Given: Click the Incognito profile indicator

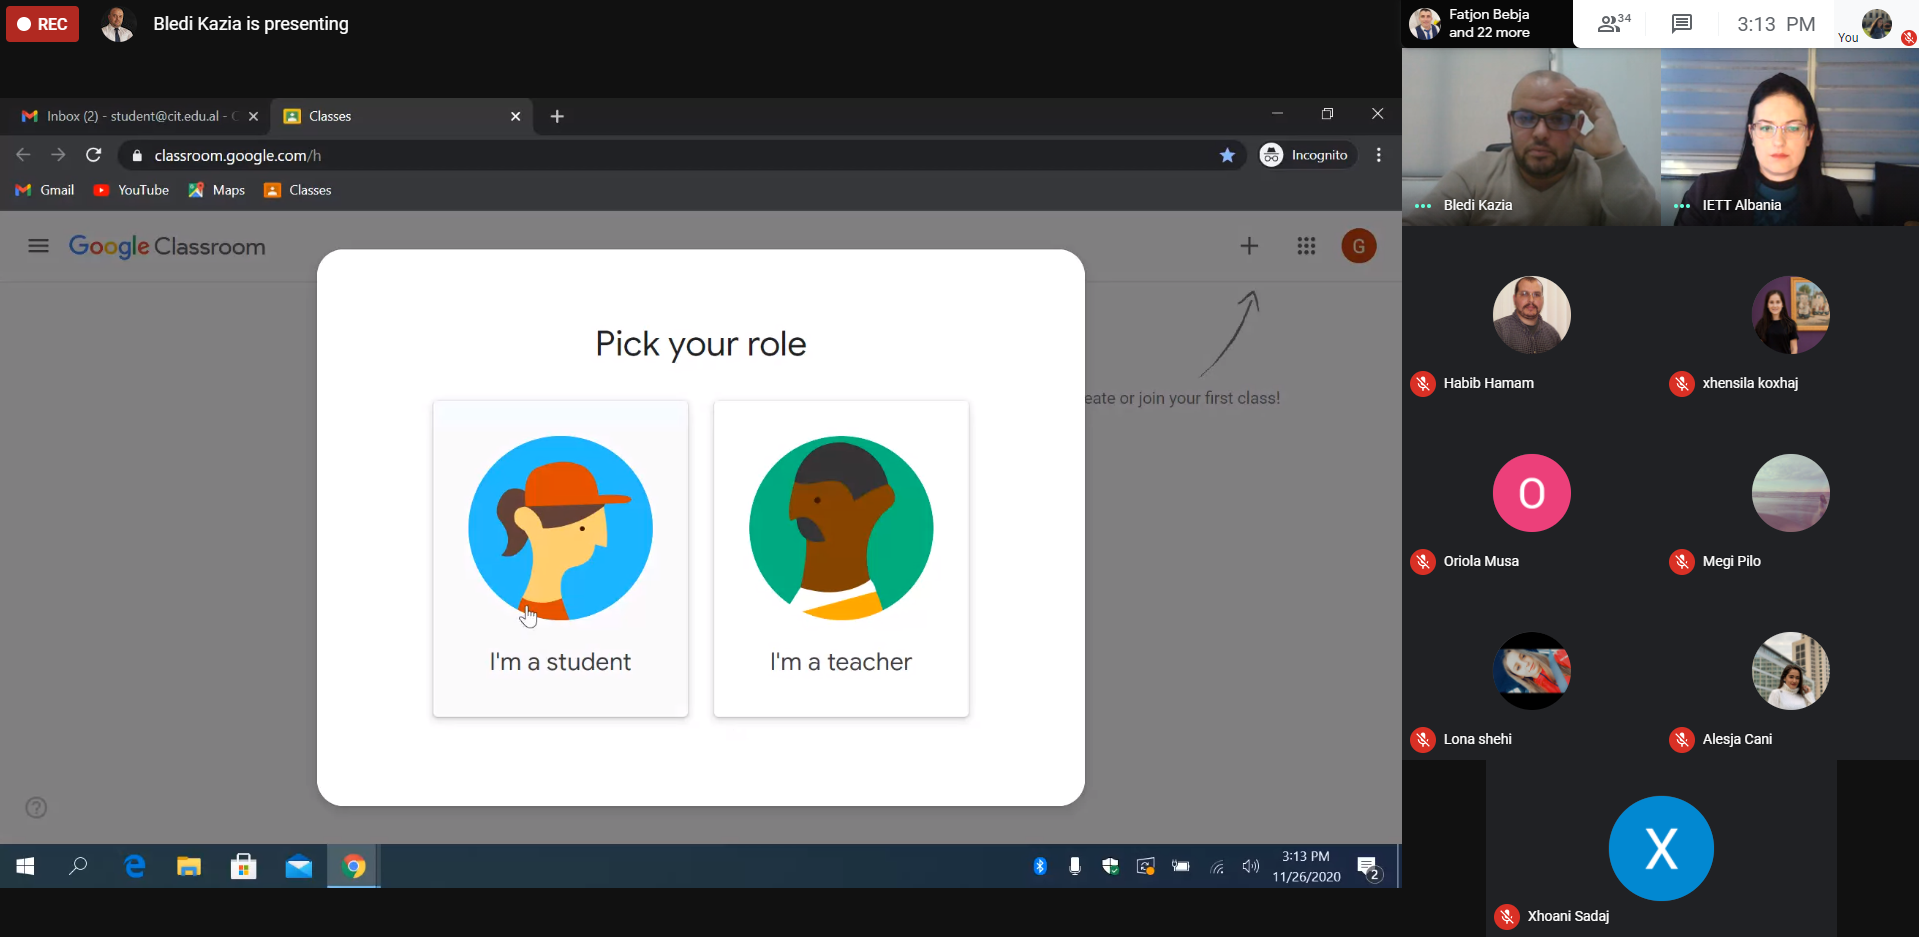Looking at the screenshot, I should 1305,155.
